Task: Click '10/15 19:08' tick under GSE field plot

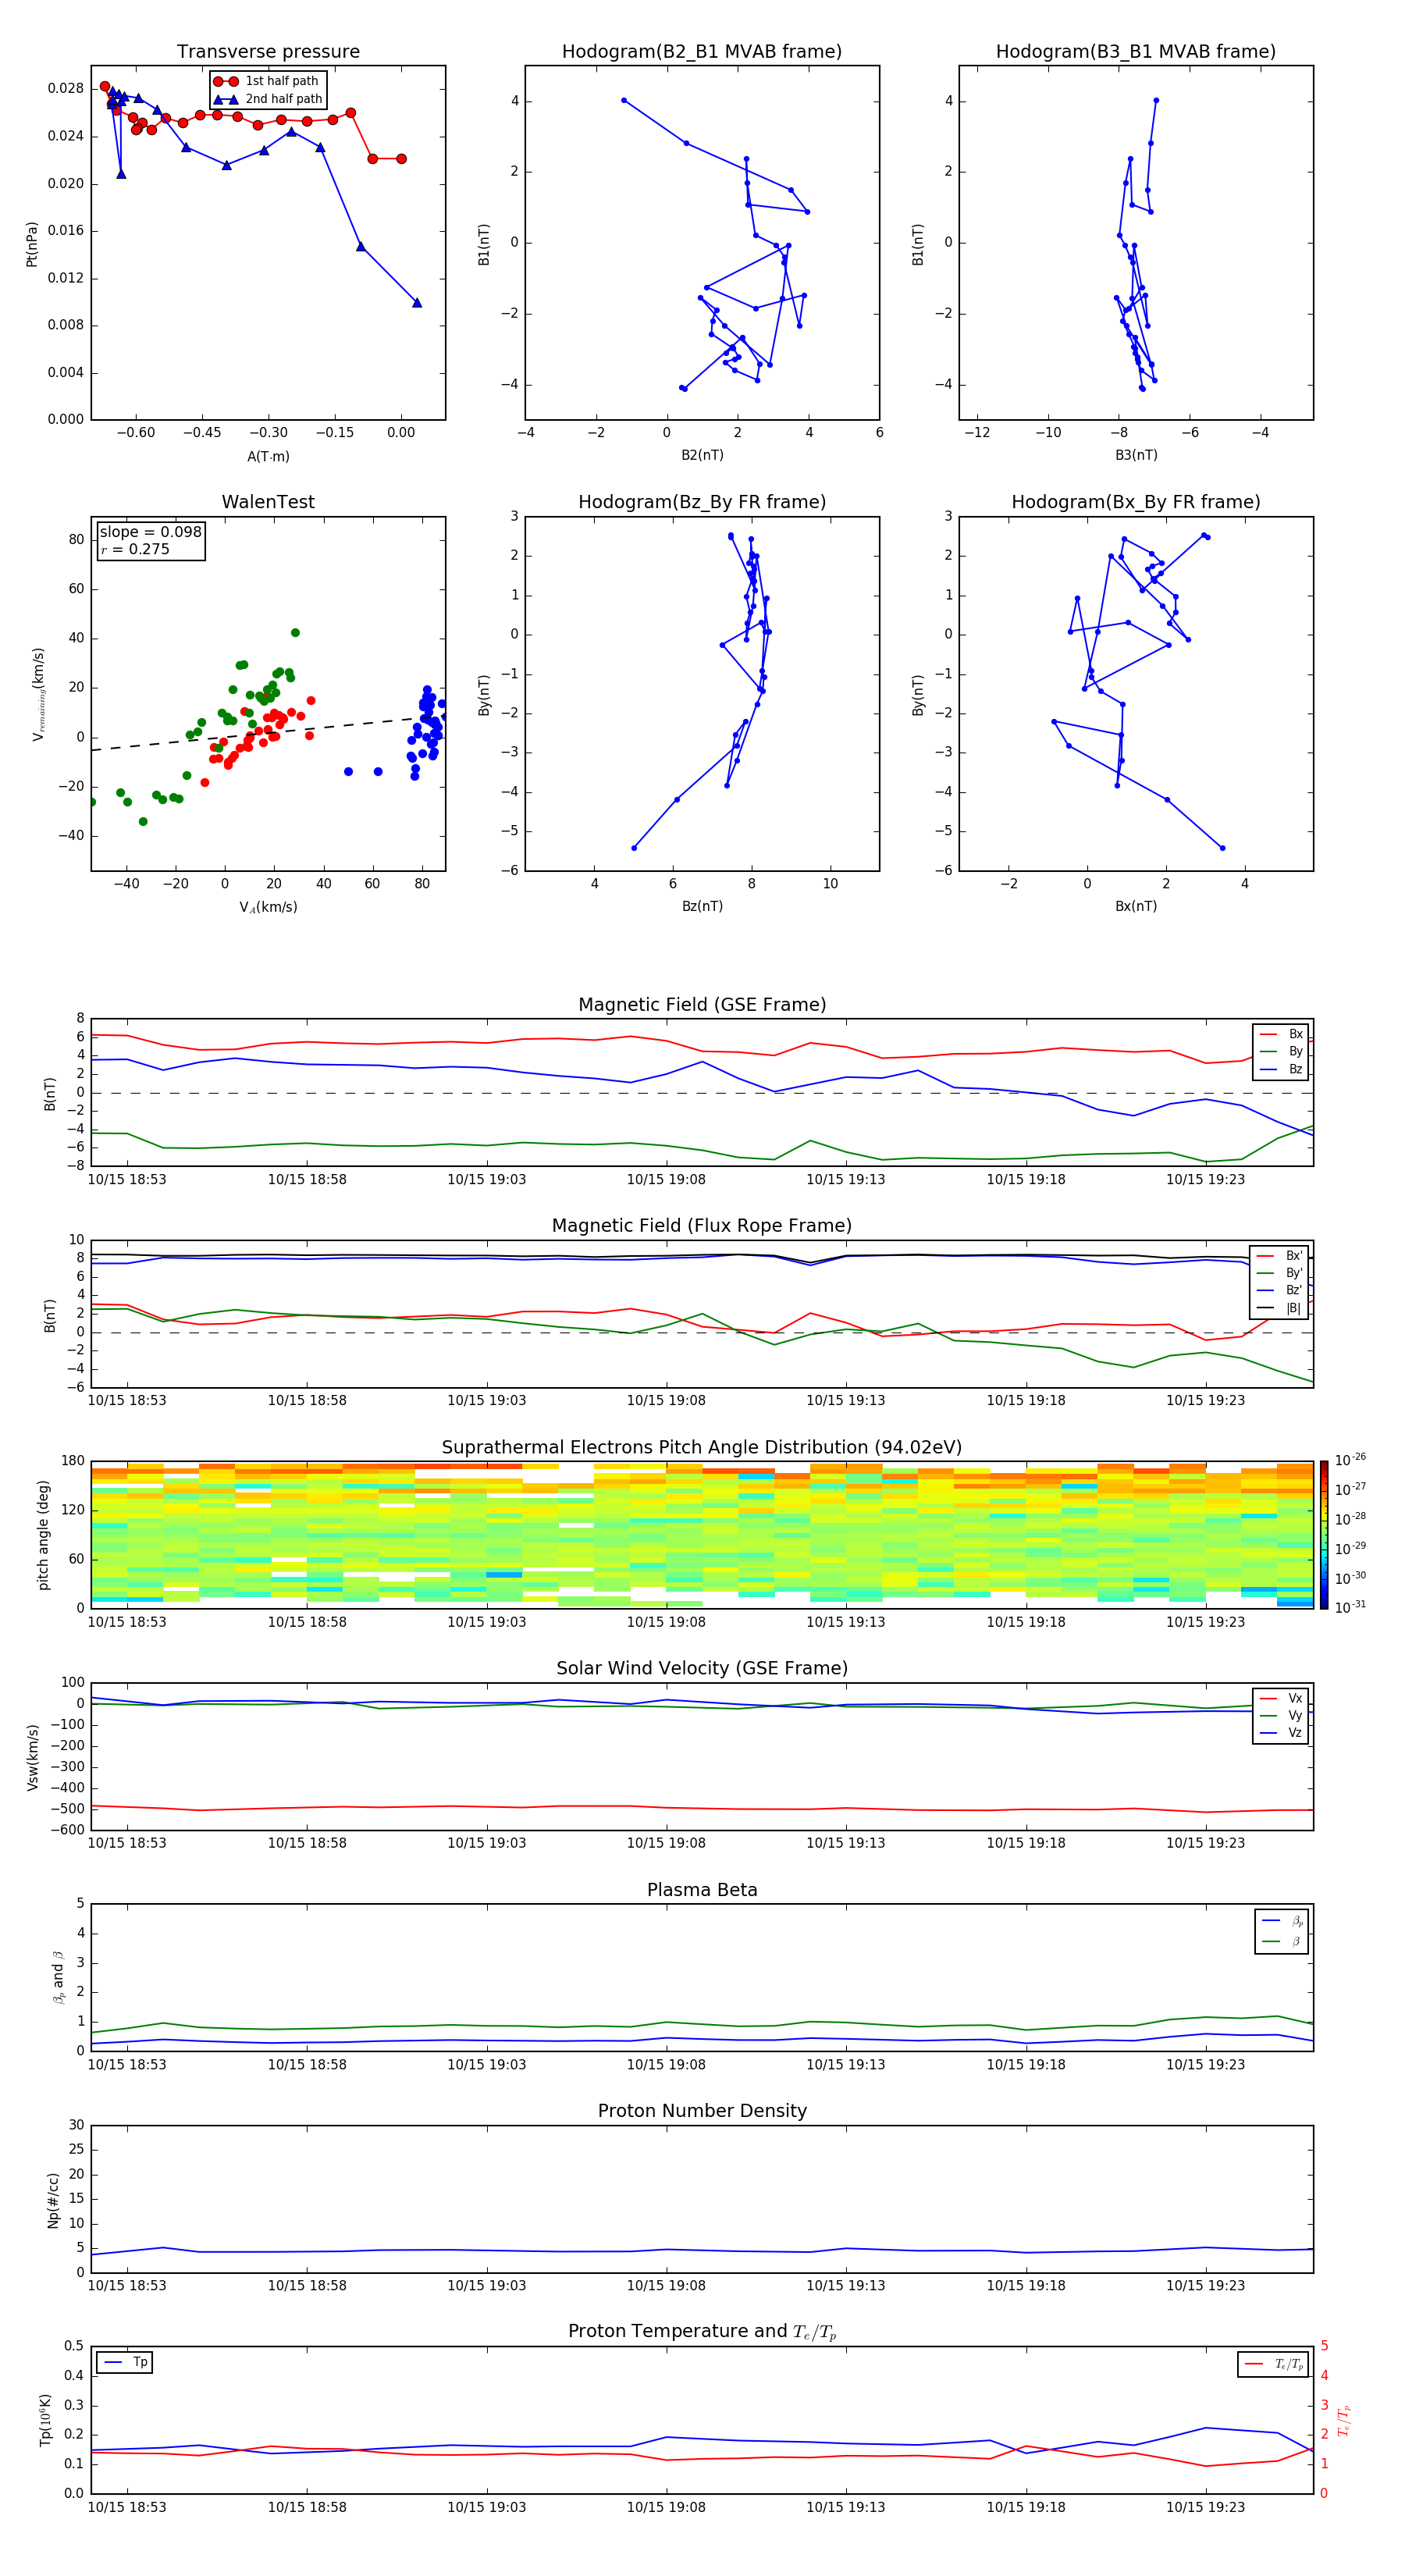Action: (666, 1180)
